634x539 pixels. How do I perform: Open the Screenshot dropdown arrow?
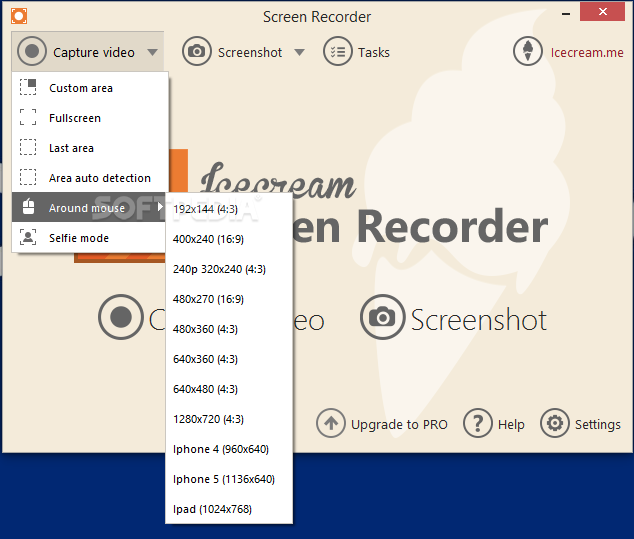coord(299,53)
